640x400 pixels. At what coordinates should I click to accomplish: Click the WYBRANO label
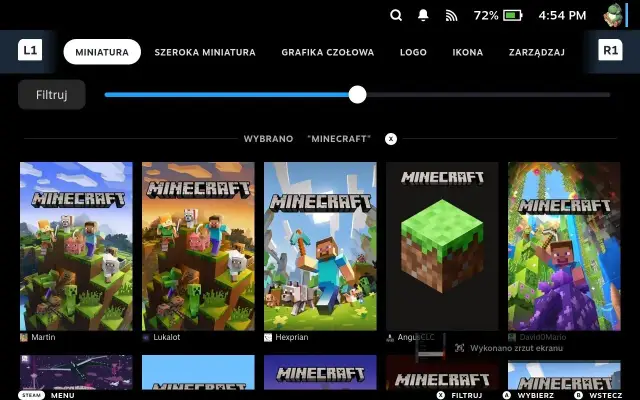pyautogui.click(x=268, y=139)
